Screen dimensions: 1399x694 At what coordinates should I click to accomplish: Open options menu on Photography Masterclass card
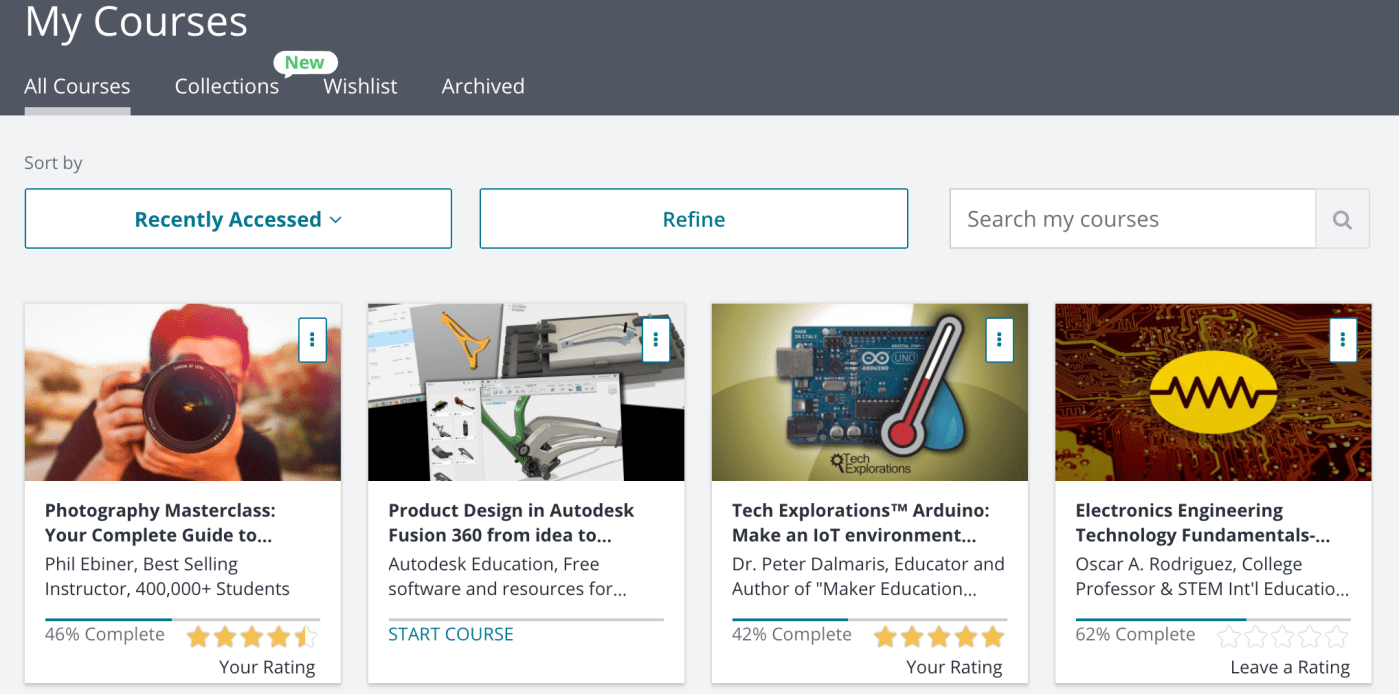[312, 340]
